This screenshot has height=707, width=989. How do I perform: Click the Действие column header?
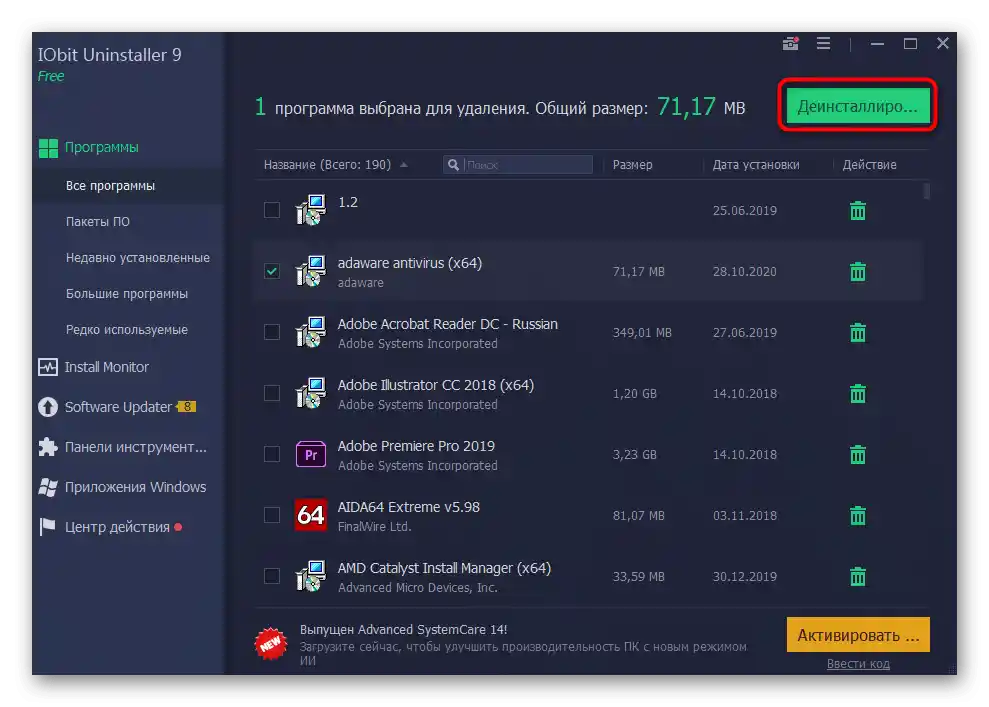pyautogui.click(x=869, y=165)
